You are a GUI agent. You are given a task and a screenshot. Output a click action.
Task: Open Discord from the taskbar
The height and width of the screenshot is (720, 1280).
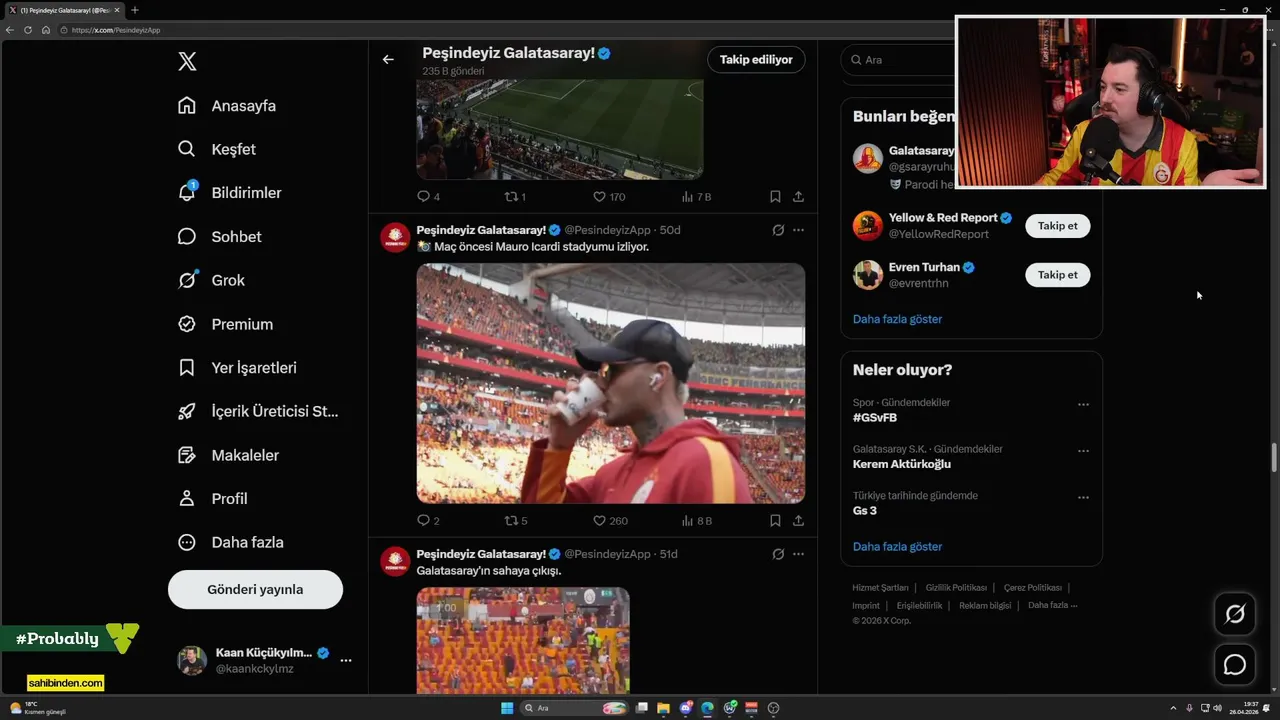tap(686, 708)
